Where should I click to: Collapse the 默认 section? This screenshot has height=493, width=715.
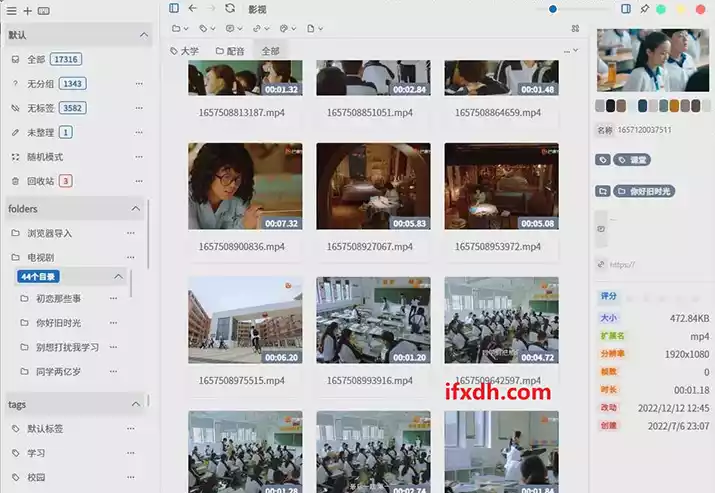point(144,35)
